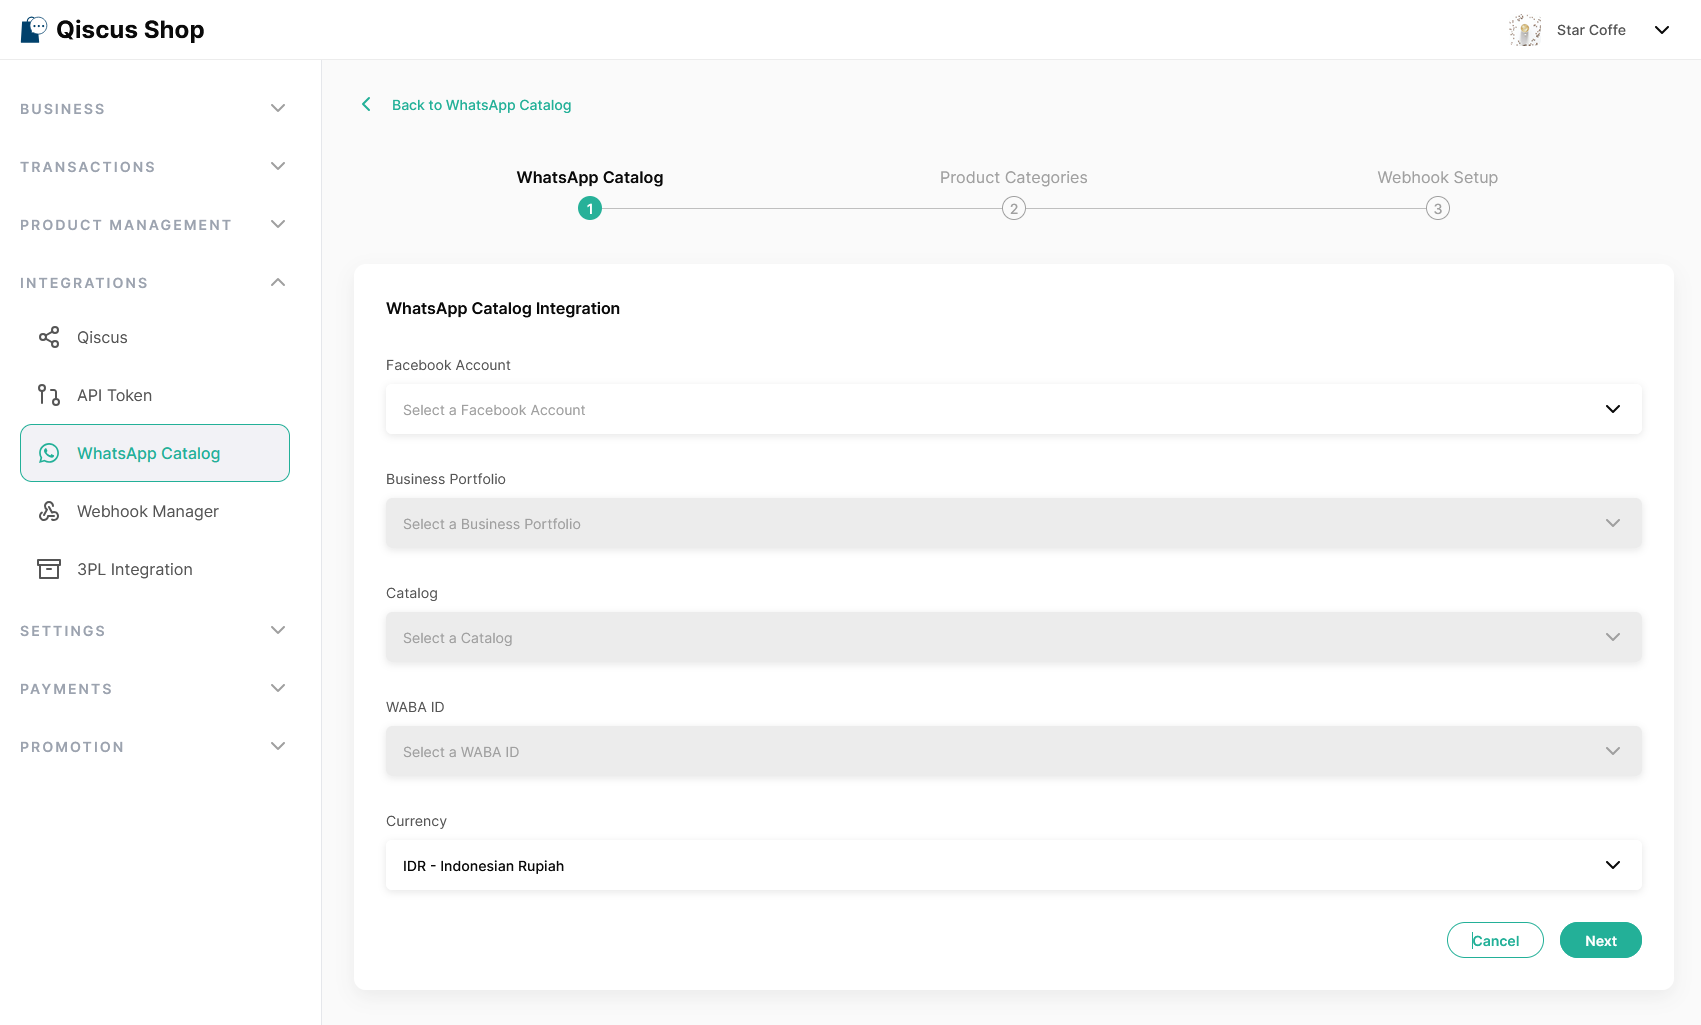Open the Facebook Account dropdown
Viewport: 1701px width, 1025px height.
point(1013,409)
